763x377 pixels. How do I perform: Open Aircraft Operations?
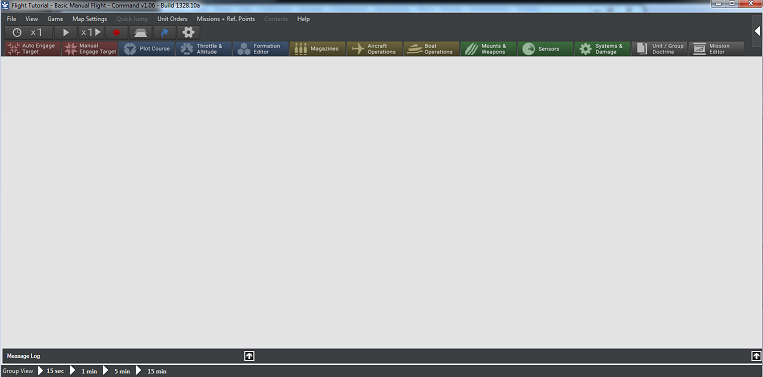pos(375,49)
